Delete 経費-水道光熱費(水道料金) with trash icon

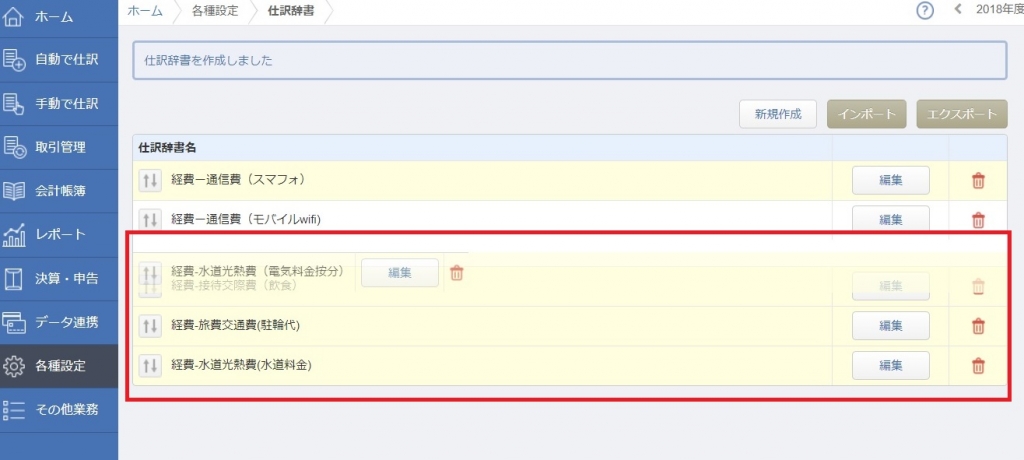pos(978,366)
